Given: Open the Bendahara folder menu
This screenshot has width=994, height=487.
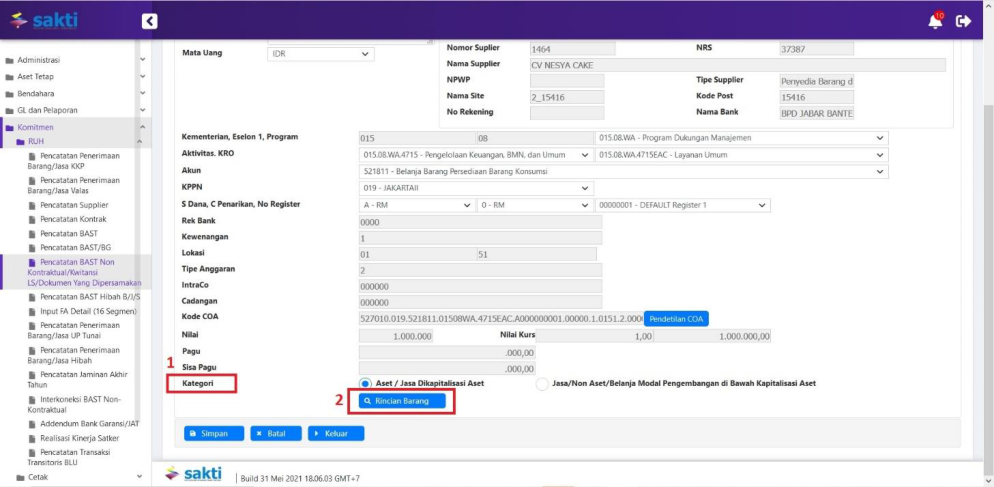Looking at the screenshot, I should 38,93.
